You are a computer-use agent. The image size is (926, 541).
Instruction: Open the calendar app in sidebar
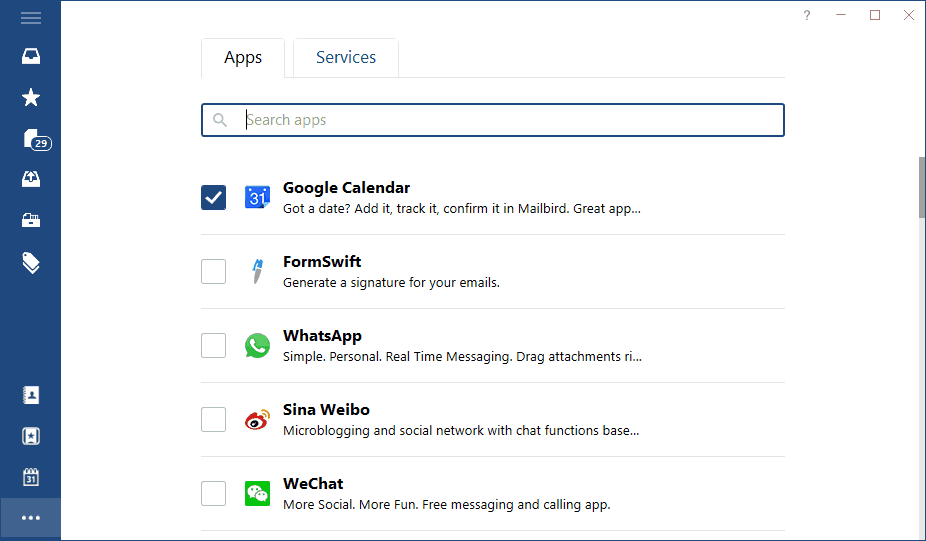tap(31, 477)
